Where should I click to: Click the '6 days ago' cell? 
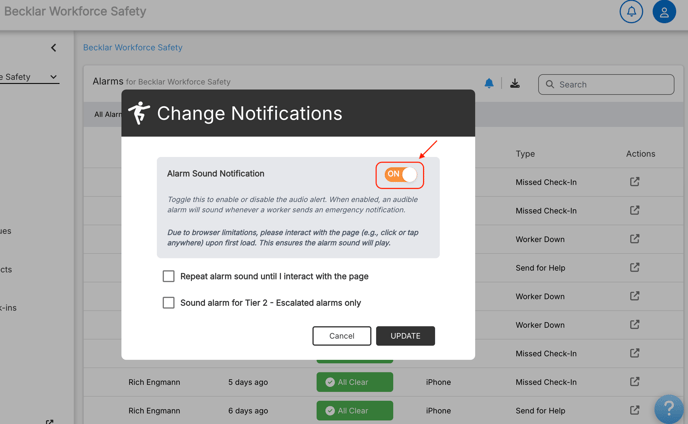tap(248, 411)
